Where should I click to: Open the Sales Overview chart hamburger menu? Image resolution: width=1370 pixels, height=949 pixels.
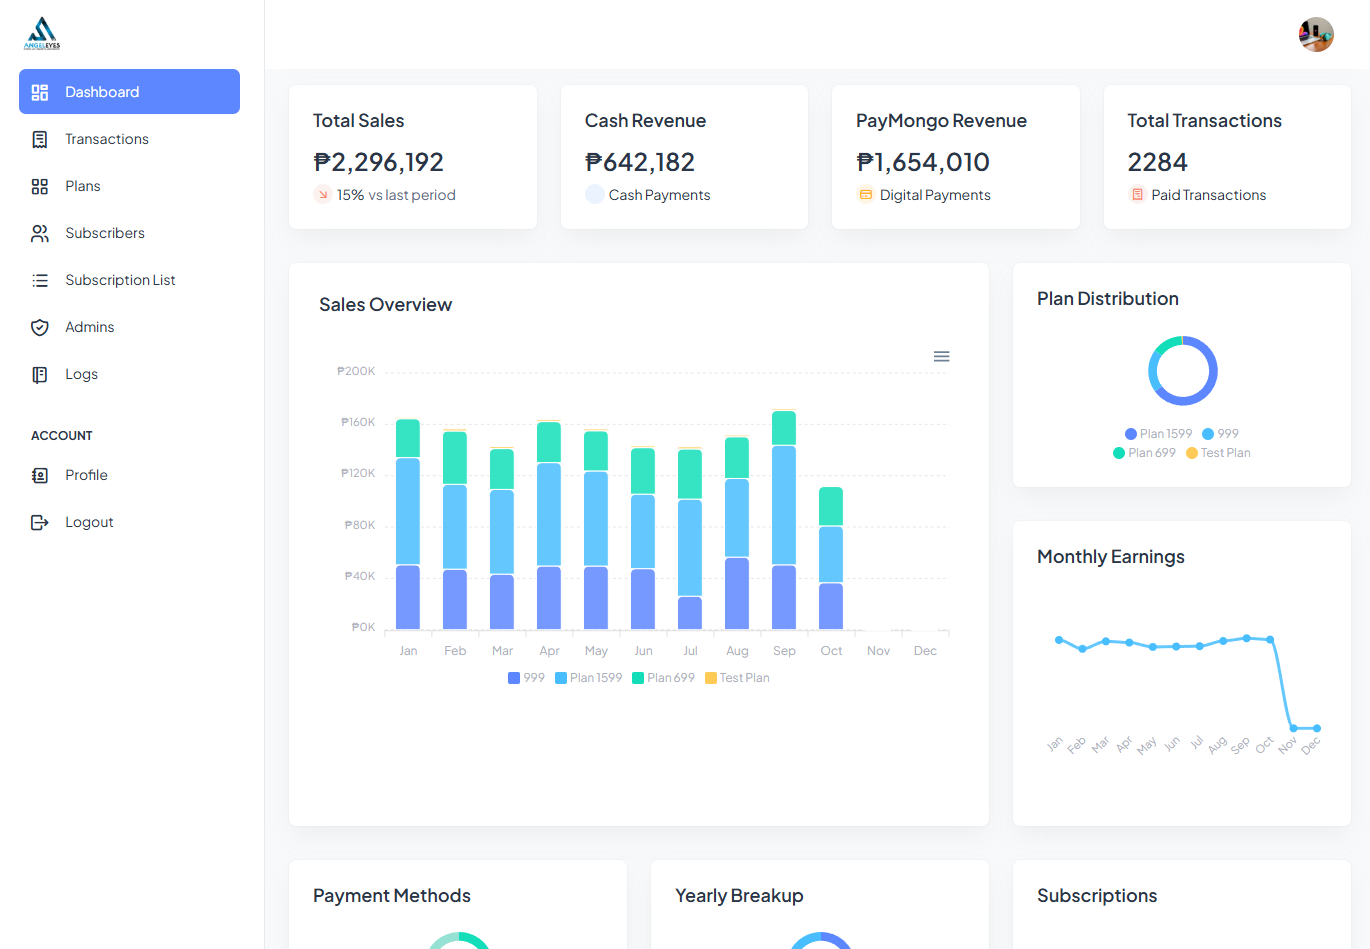(941, 356)
